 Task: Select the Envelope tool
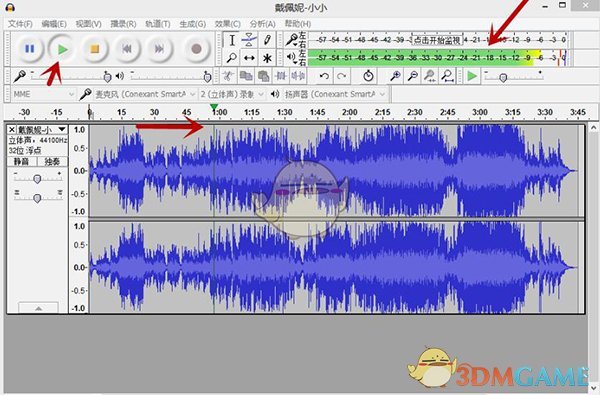coord(249,40)
